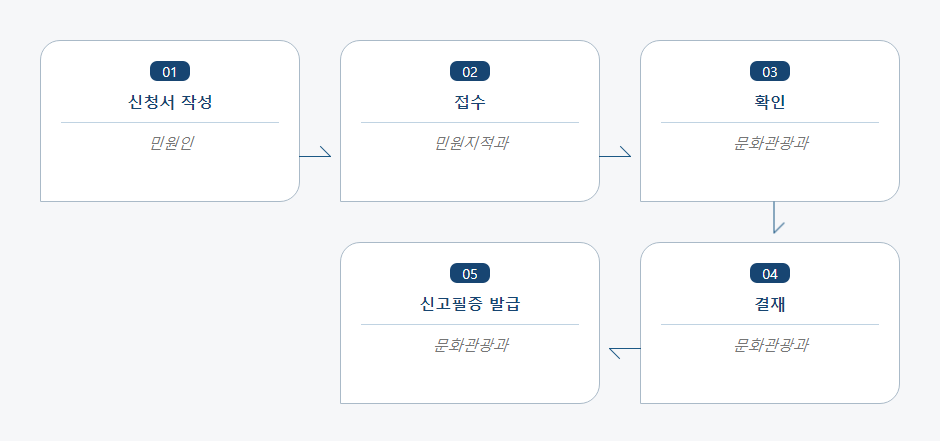Click the 05 step number badge

click(470, 273)
